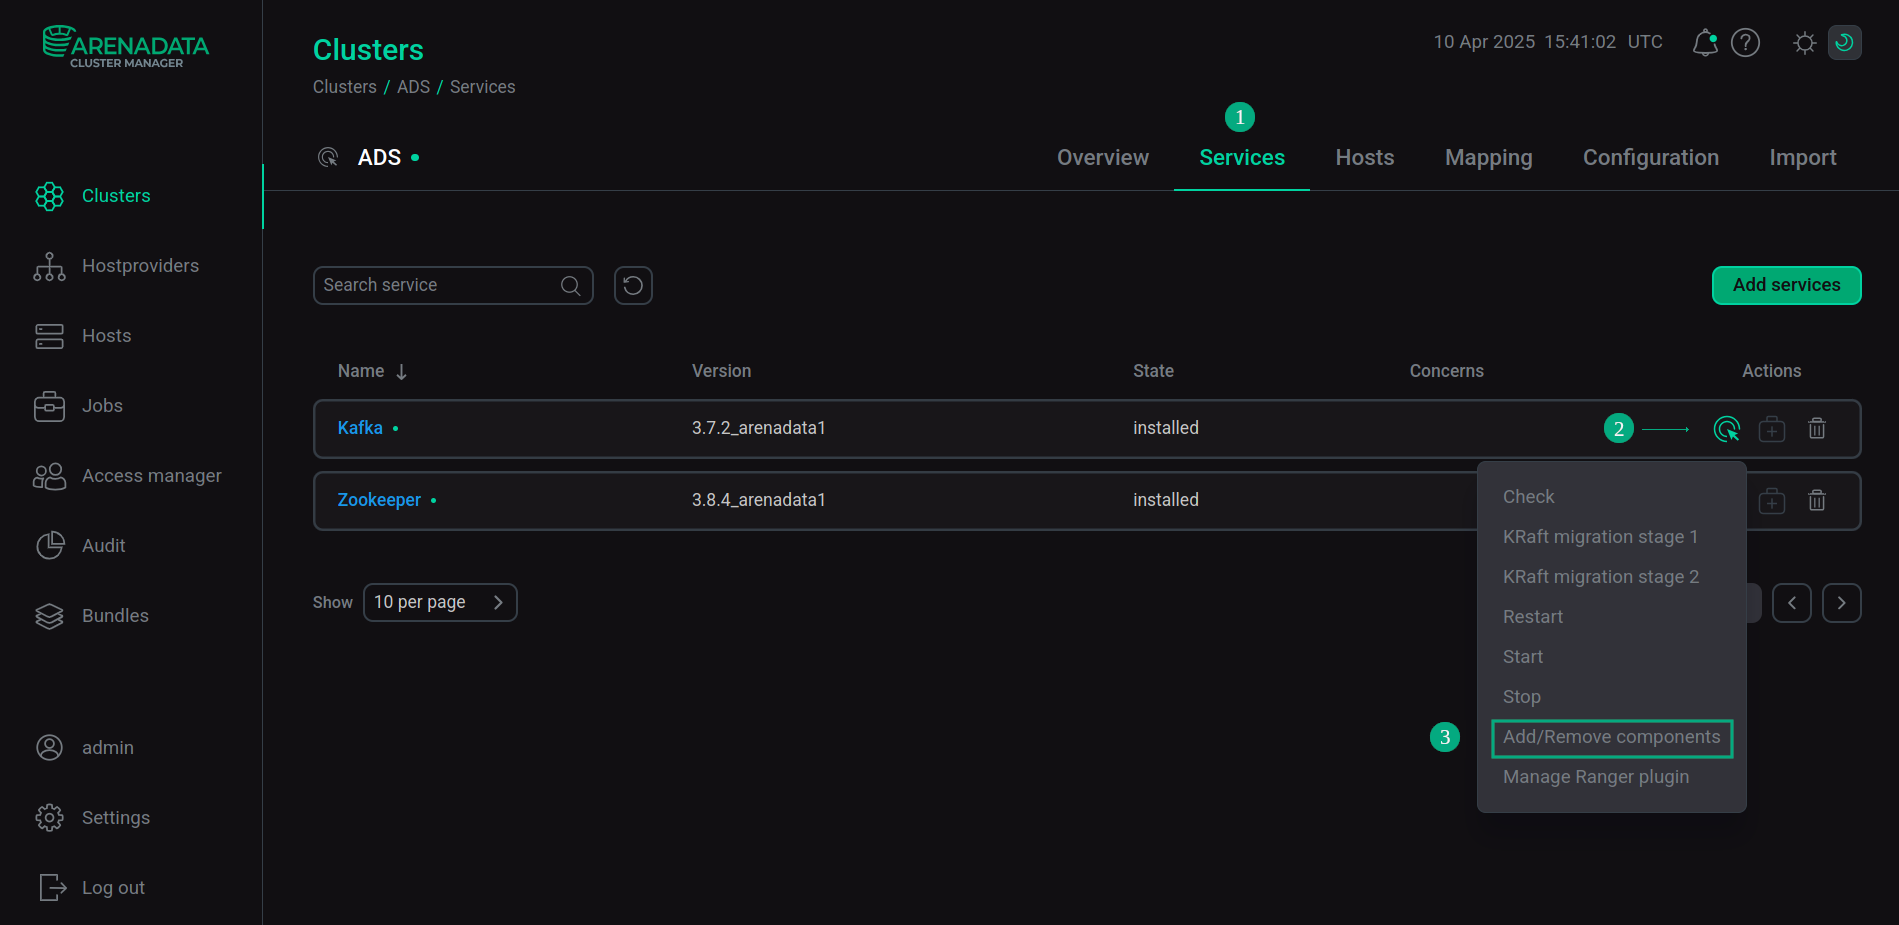Click the search magnifier icon
Screen dimensions: 1899x925
(571, 286)
